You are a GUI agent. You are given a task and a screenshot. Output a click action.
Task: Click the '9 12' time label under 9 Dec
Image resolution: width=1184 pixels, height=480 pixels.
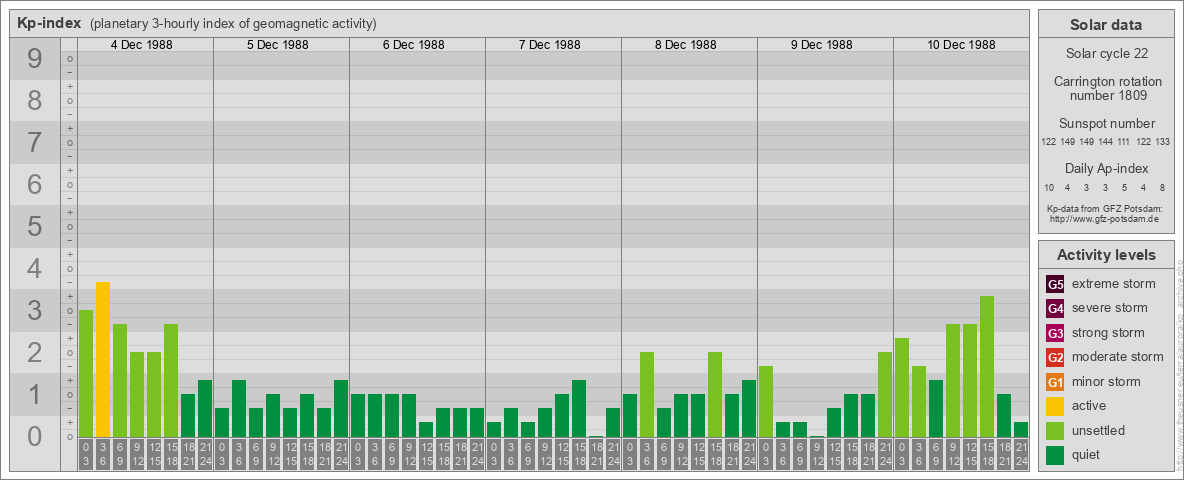pos(817,454)
